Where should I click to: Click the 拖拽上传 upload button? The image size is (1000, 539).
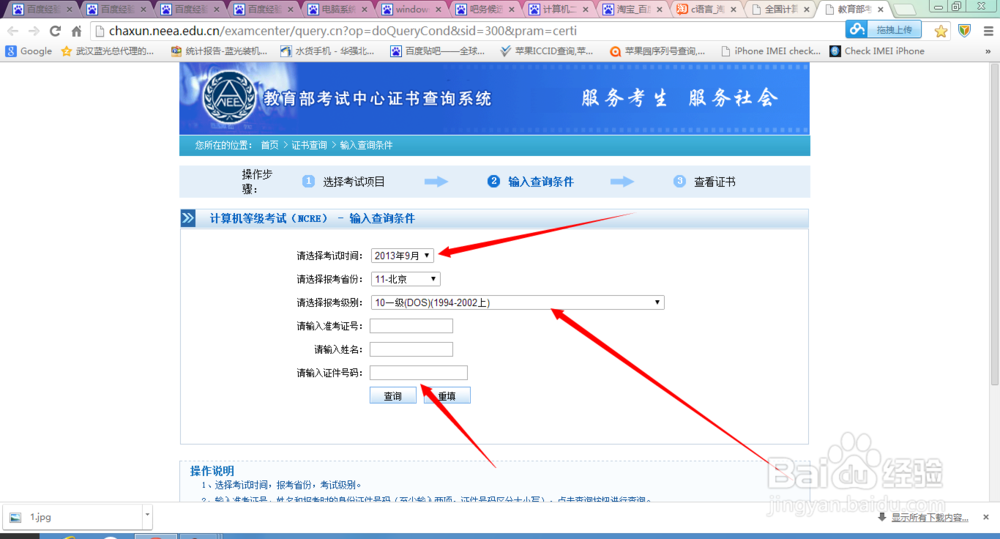[894, 29]
